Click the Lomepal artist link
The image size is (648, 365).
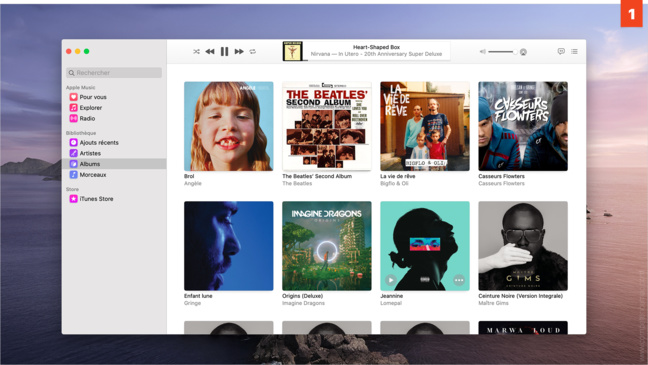click(x=391, y=303)
